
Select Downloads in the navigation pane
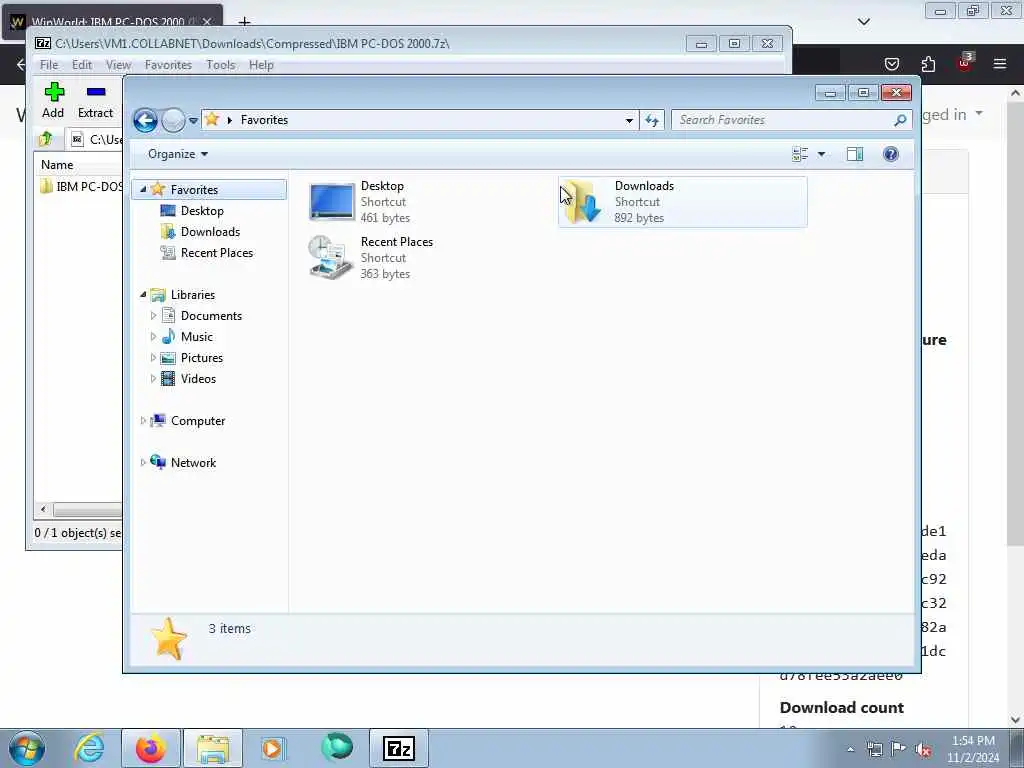(x=210, y=232)
